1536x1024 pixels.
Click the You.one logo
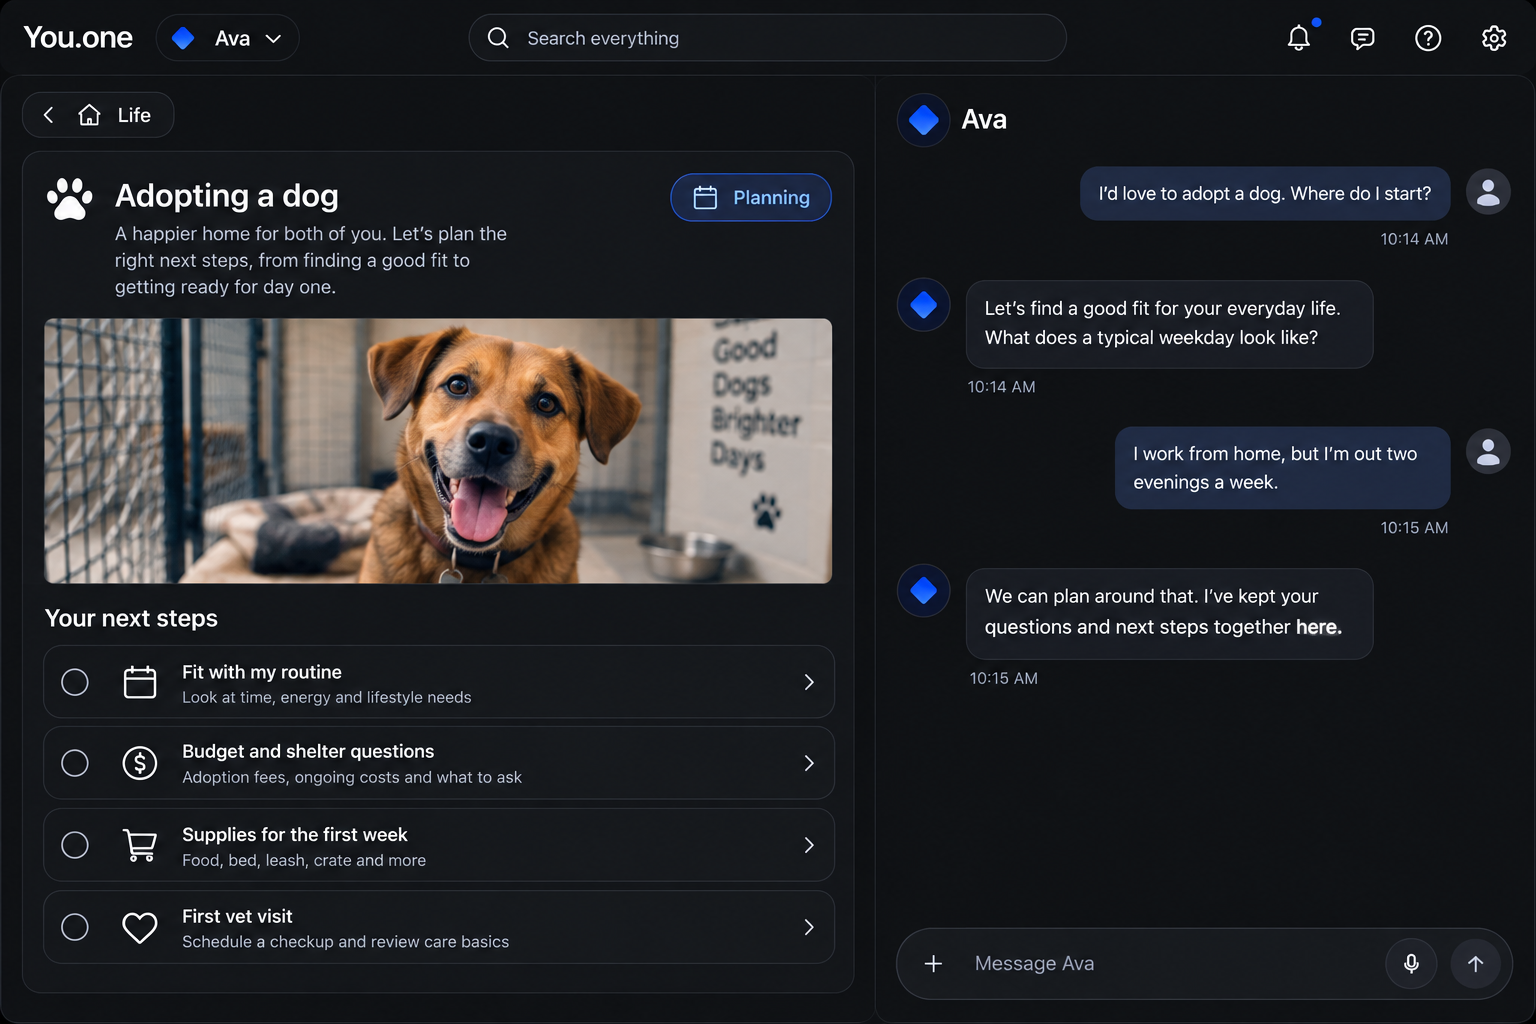[x=78, y=38]
